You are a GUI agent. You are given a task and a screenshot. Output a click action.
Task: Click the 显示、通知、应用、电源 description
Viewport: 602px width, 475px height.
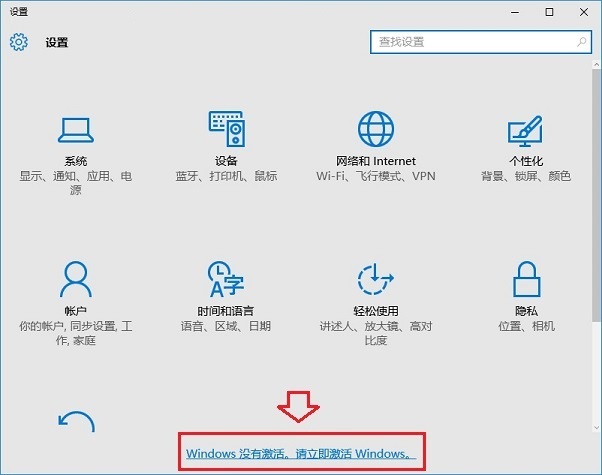point(76,183)
